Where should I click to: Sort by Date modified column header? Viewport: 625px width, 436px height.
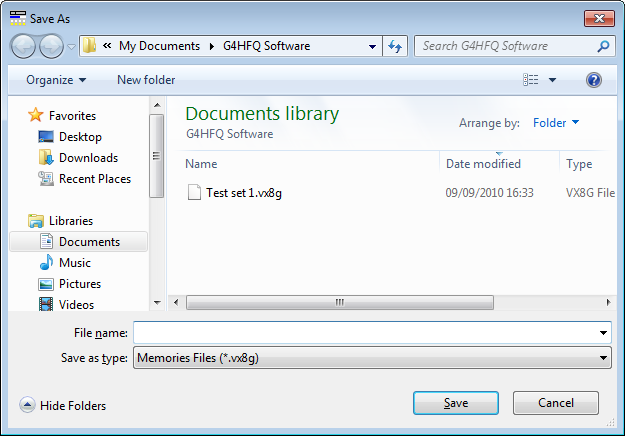pos(483,164)
